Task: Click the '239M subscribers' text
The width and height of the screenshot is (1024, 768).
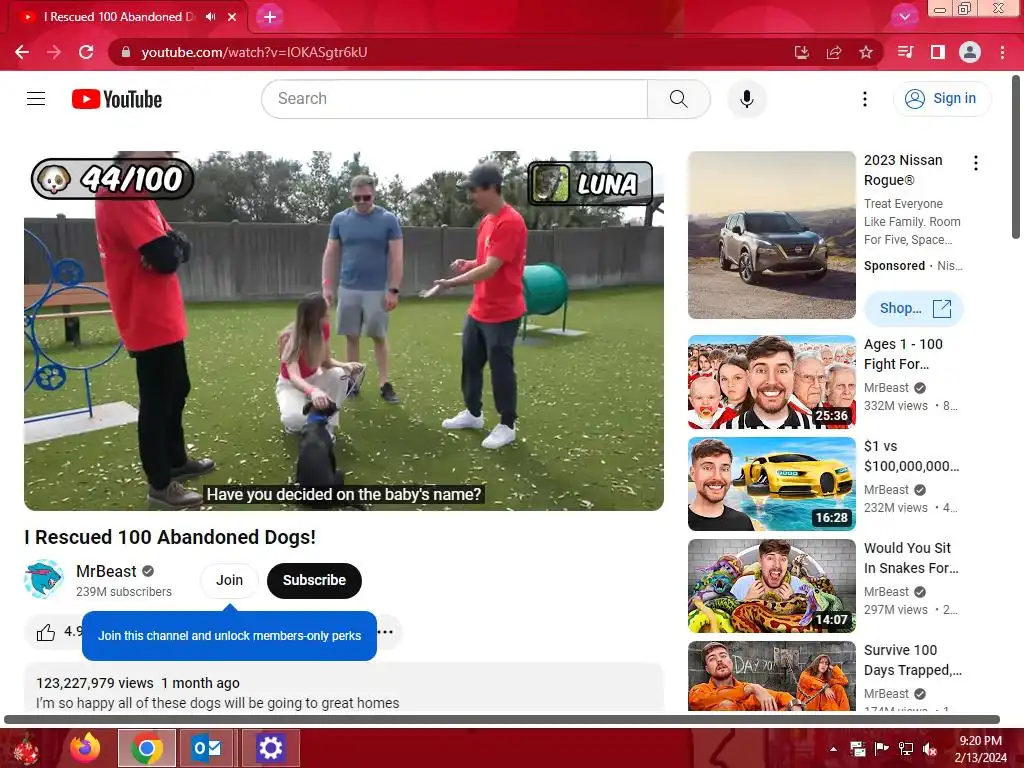Action: [124, 592]
